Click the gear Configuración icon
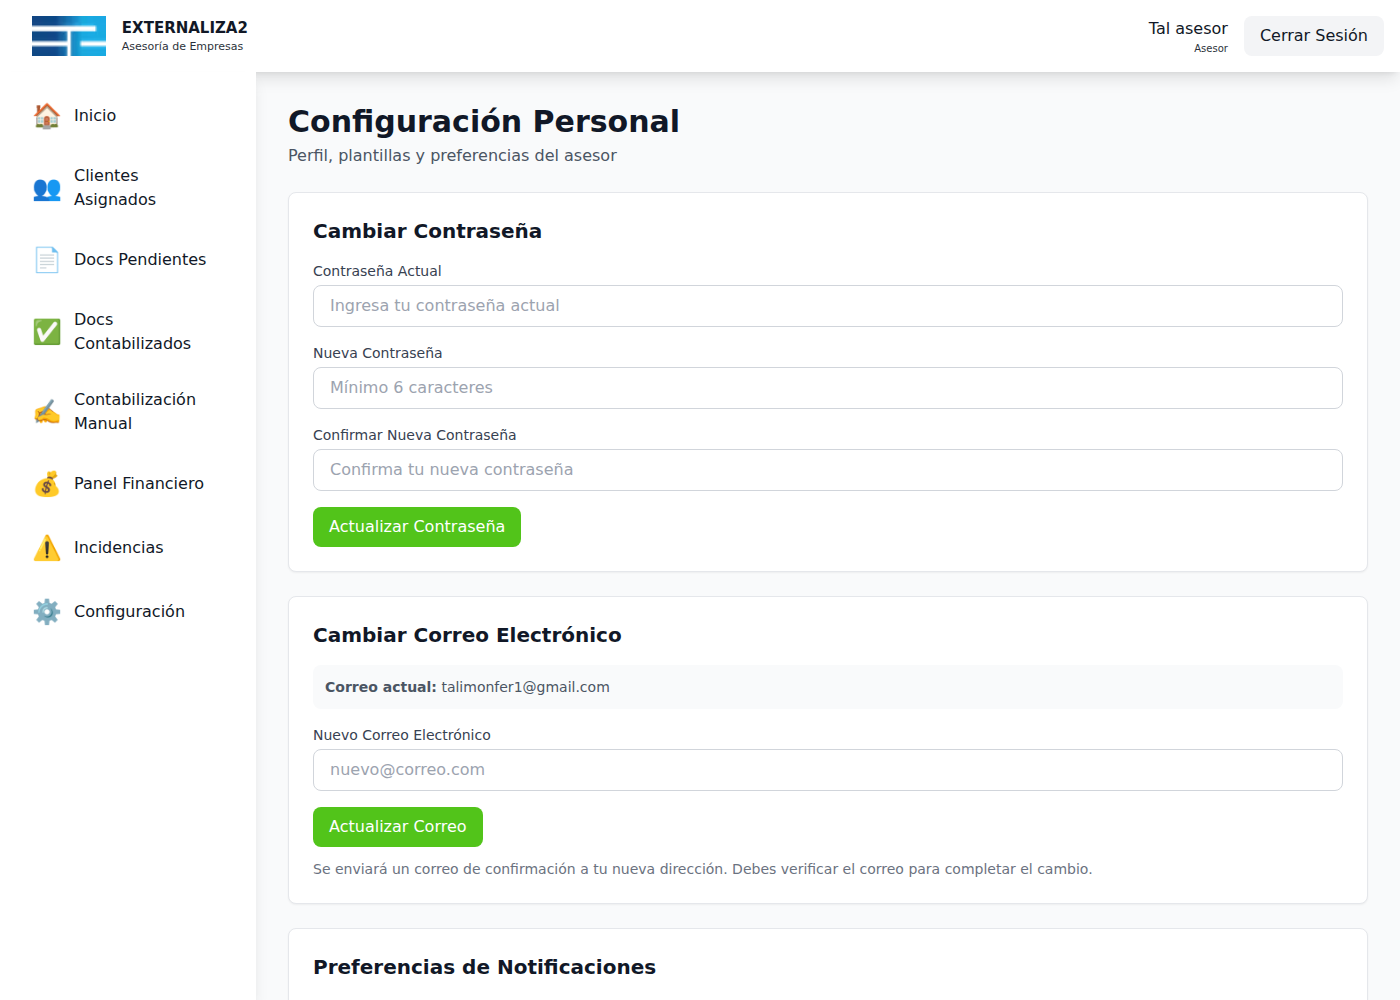Screen dimensions: 1400x1000 pyautogui.click(x=47, y=612)
